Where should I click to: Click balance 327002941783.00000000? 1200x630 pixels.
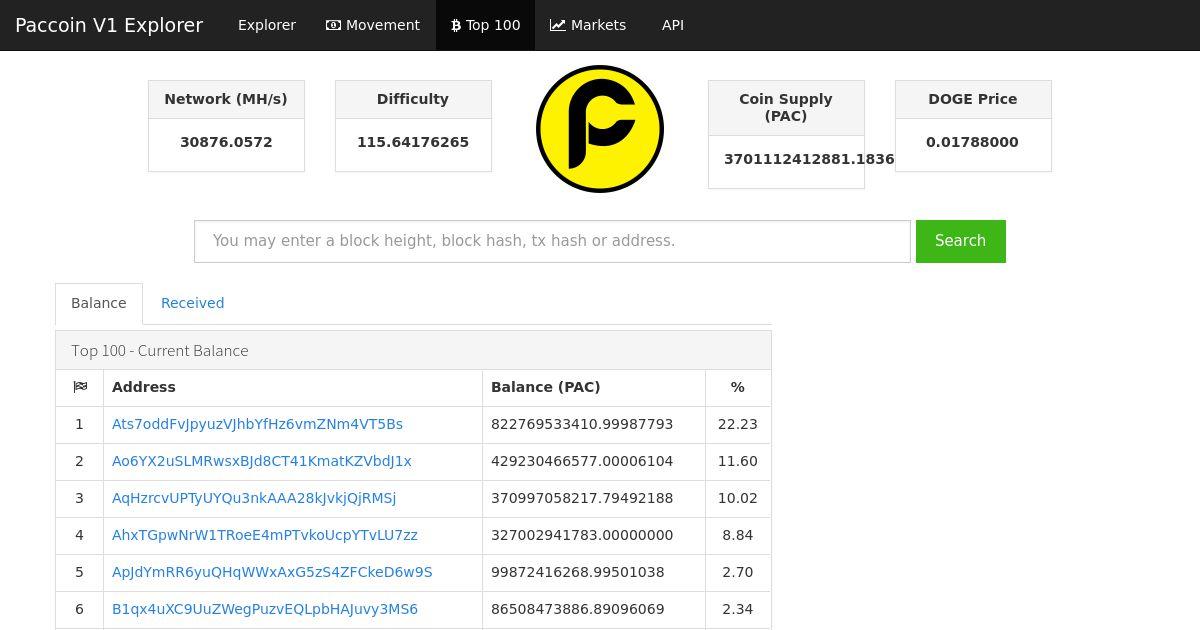pyautogui.click(x=582, y=535)
